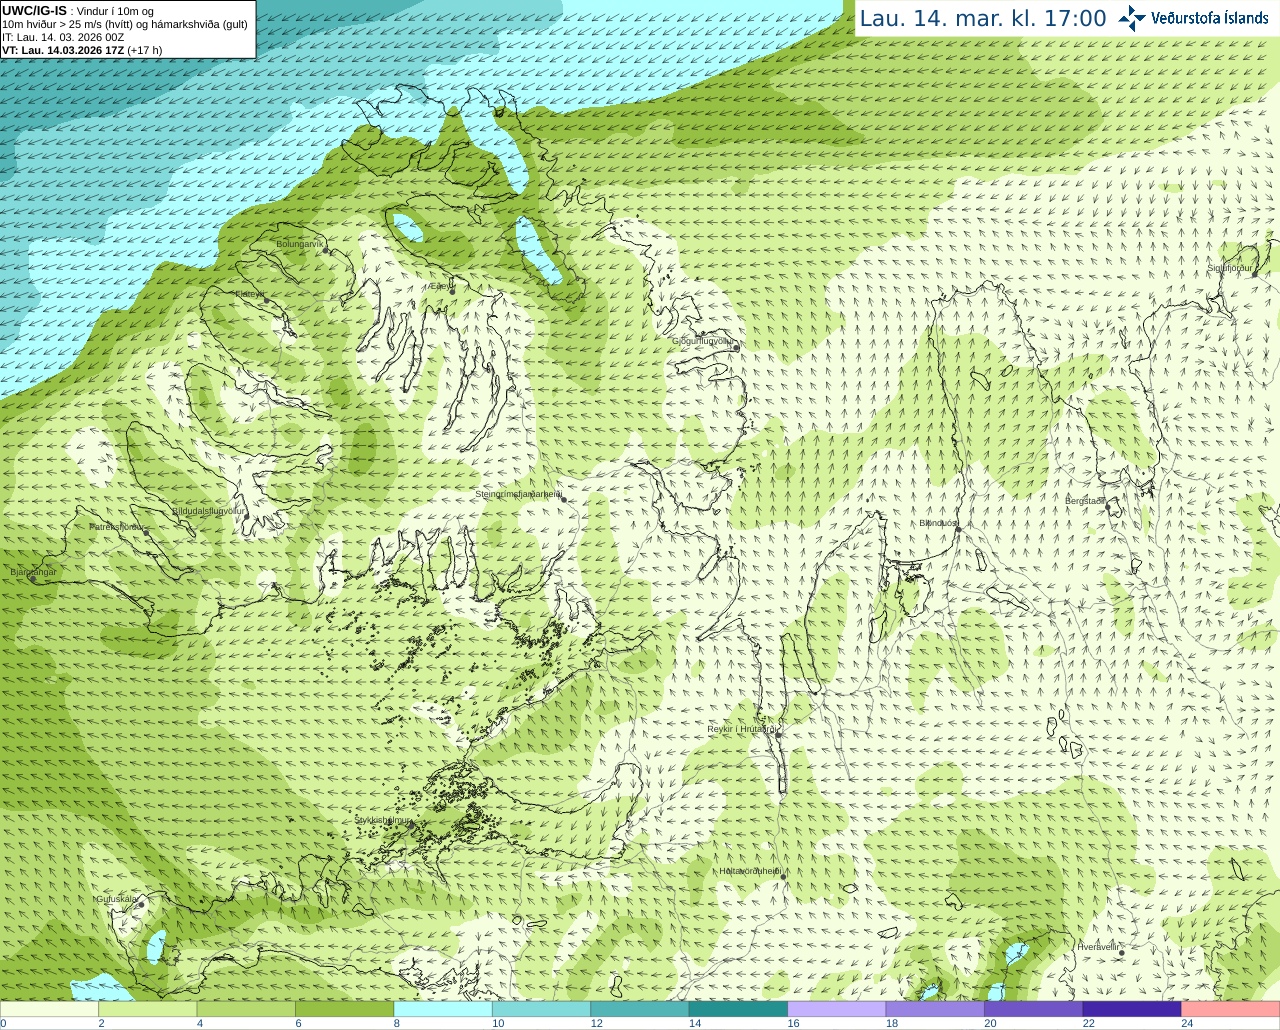Viewport: 1280px width, 1030px height.
Task: Click the 4–6 m/s green legend swatch
Action: 246,1009
